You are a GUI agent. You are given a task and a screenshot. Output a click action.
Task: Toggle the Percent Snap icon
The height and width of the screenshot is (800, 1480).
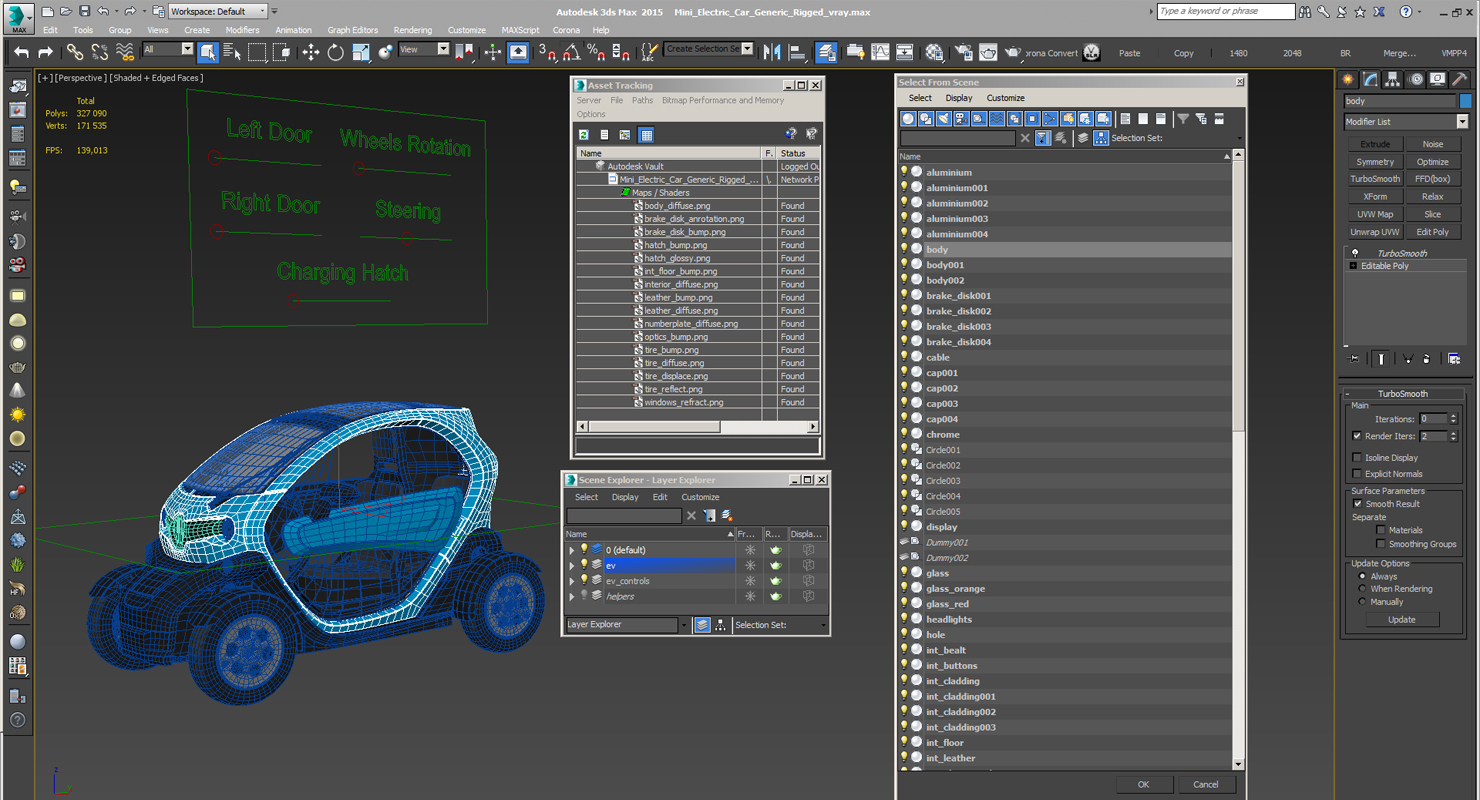coord(596,52)
